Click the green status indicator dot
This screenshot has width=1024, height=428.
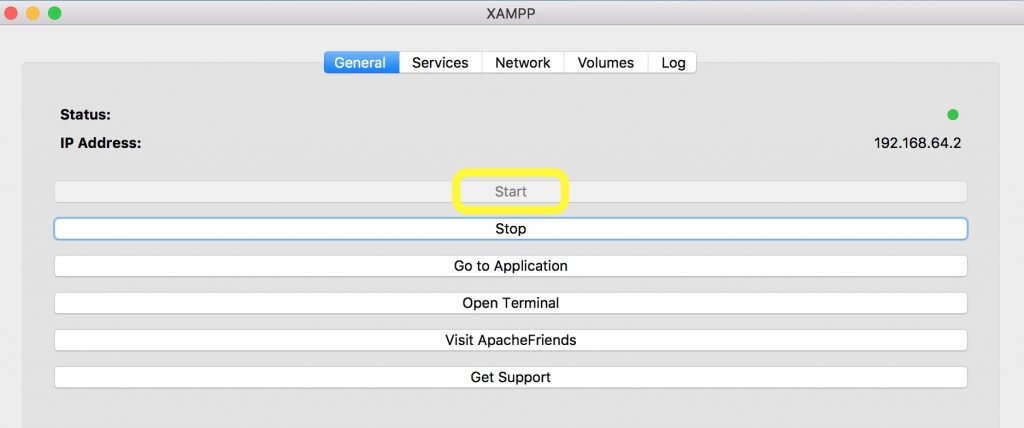coord(953,115)
